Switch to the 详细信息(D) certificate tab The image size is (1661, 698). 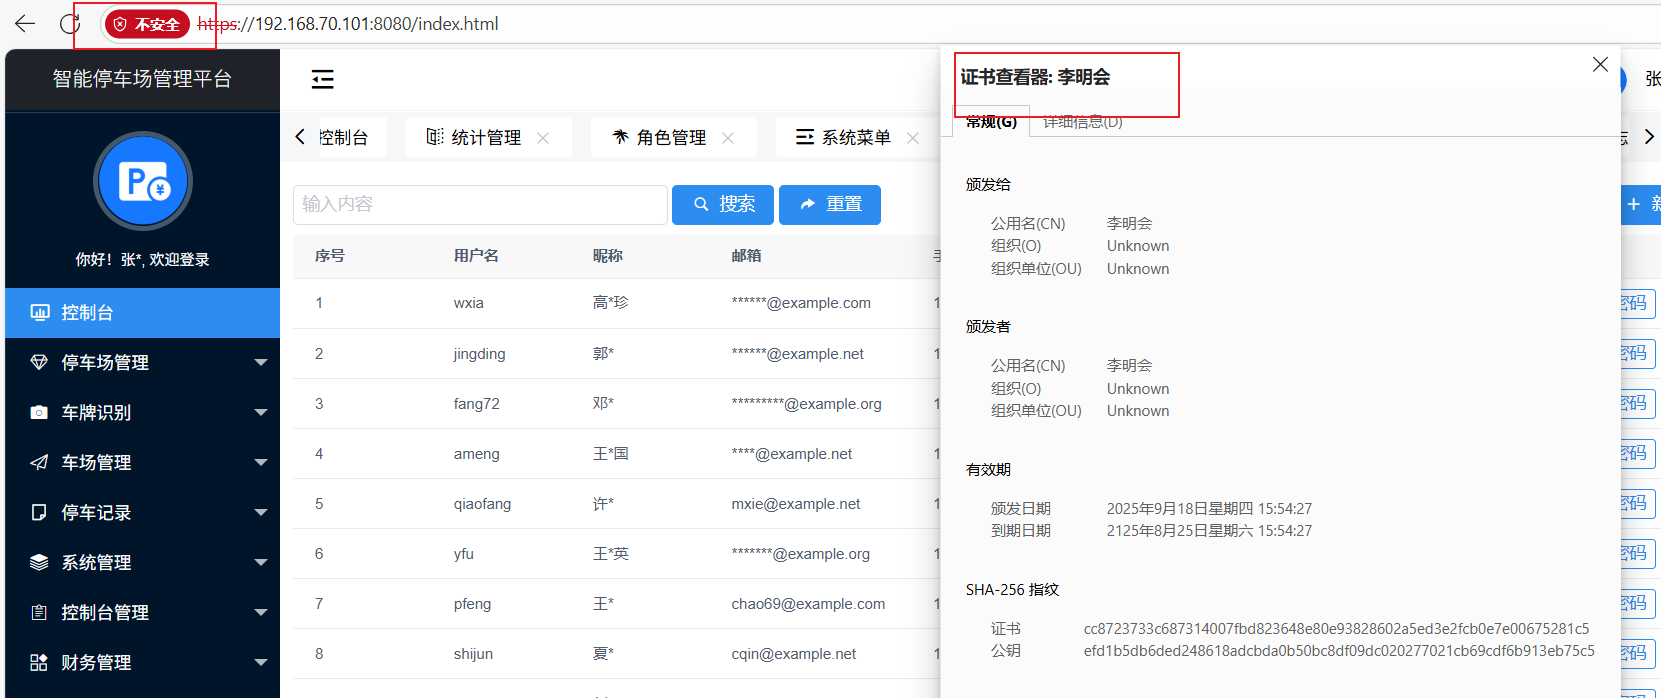pos(1082,122)
